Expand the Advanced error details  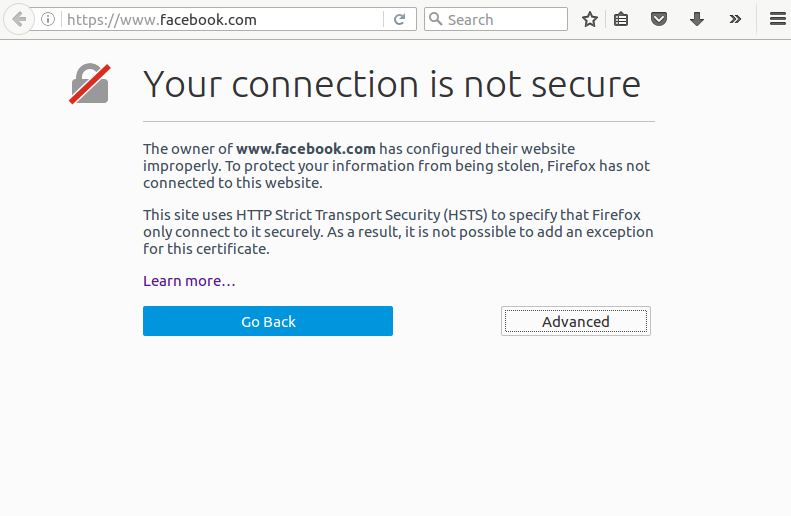575,321
